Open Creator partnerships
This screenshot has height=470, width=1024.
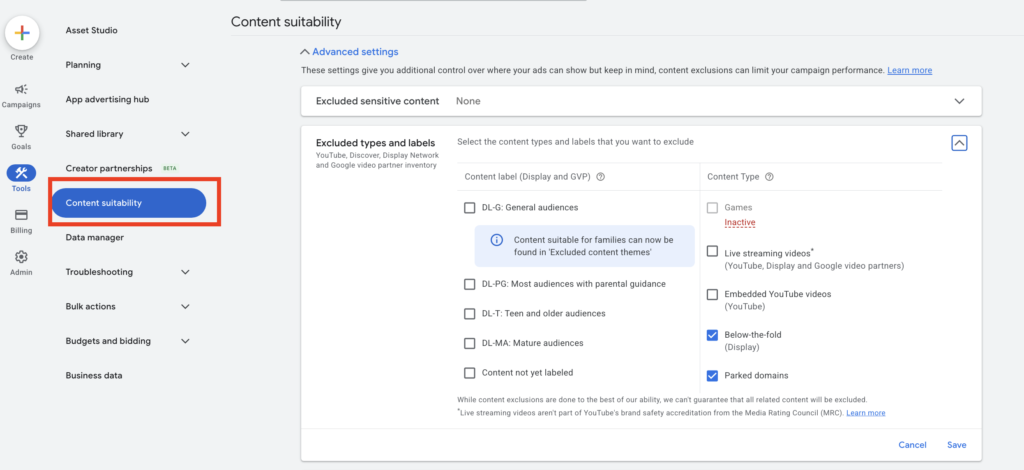[x=109, y=168]
